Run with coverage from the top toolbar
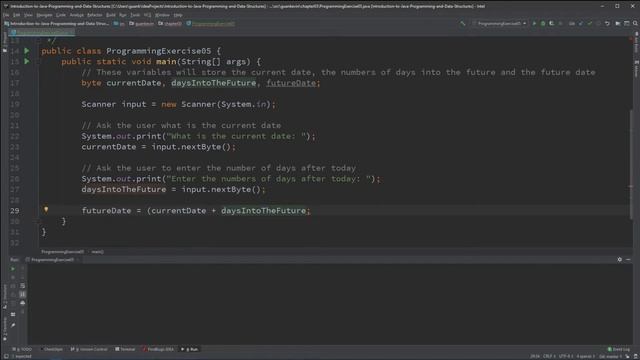This screenshot has width=640, height=360. (x=552, y=24)
